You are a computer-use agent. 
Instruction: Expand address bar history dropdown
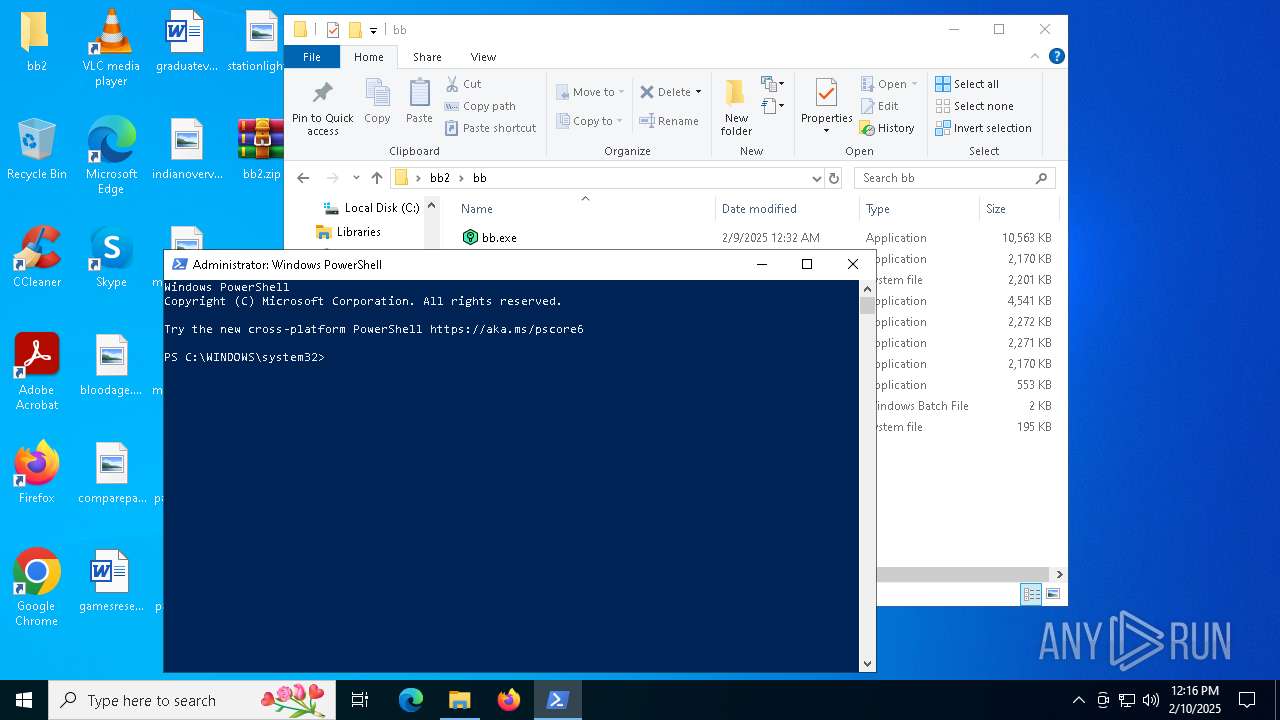pos(817,178)
